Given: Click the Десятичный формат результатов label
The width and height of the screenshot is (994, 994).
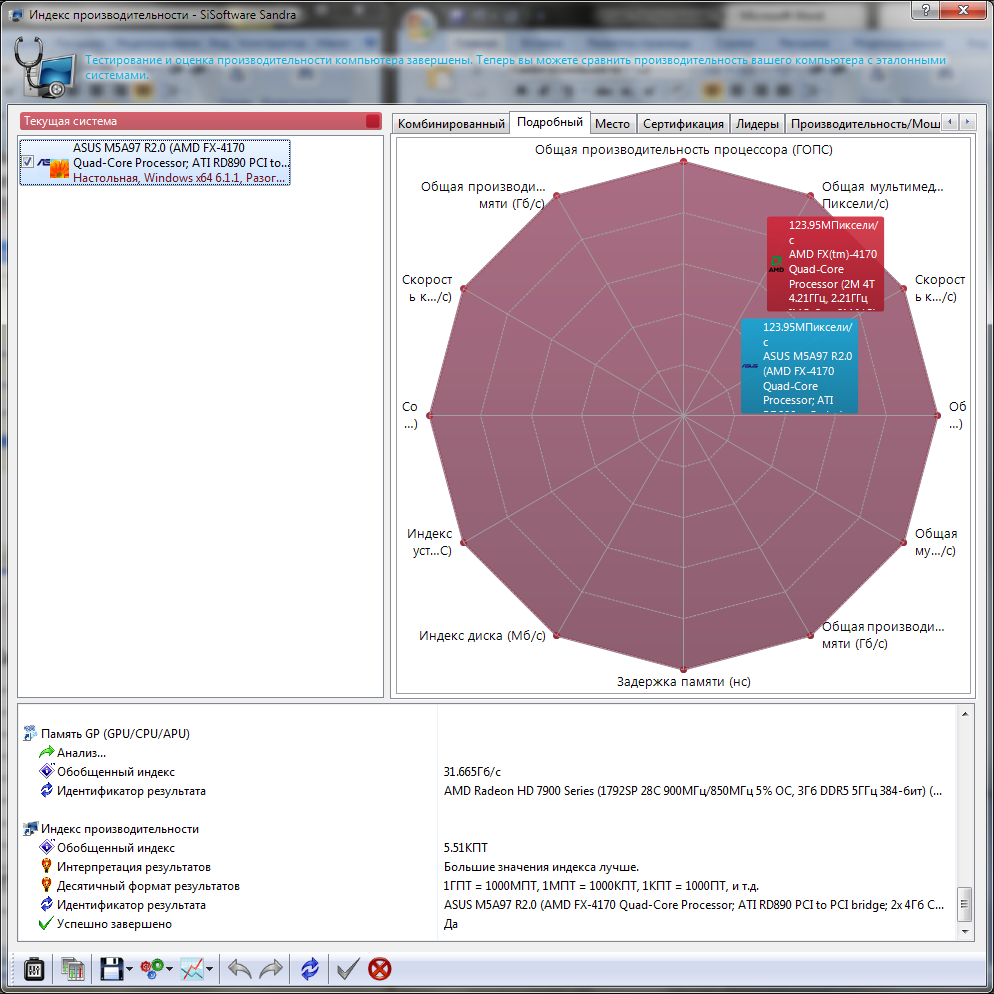Looking at the screenshot, I should [148, 886].
